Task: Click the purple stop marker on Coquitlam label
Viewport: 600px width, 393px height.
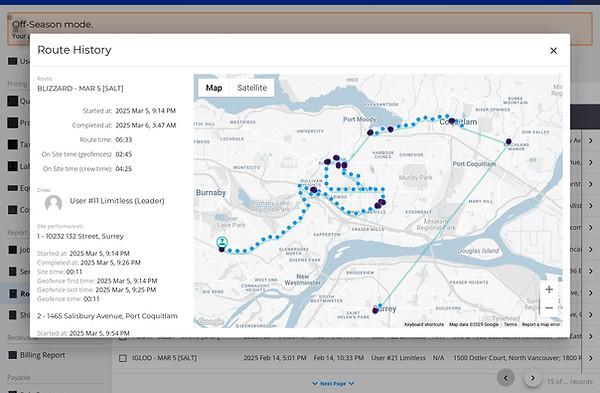Action: coord(452,121)
